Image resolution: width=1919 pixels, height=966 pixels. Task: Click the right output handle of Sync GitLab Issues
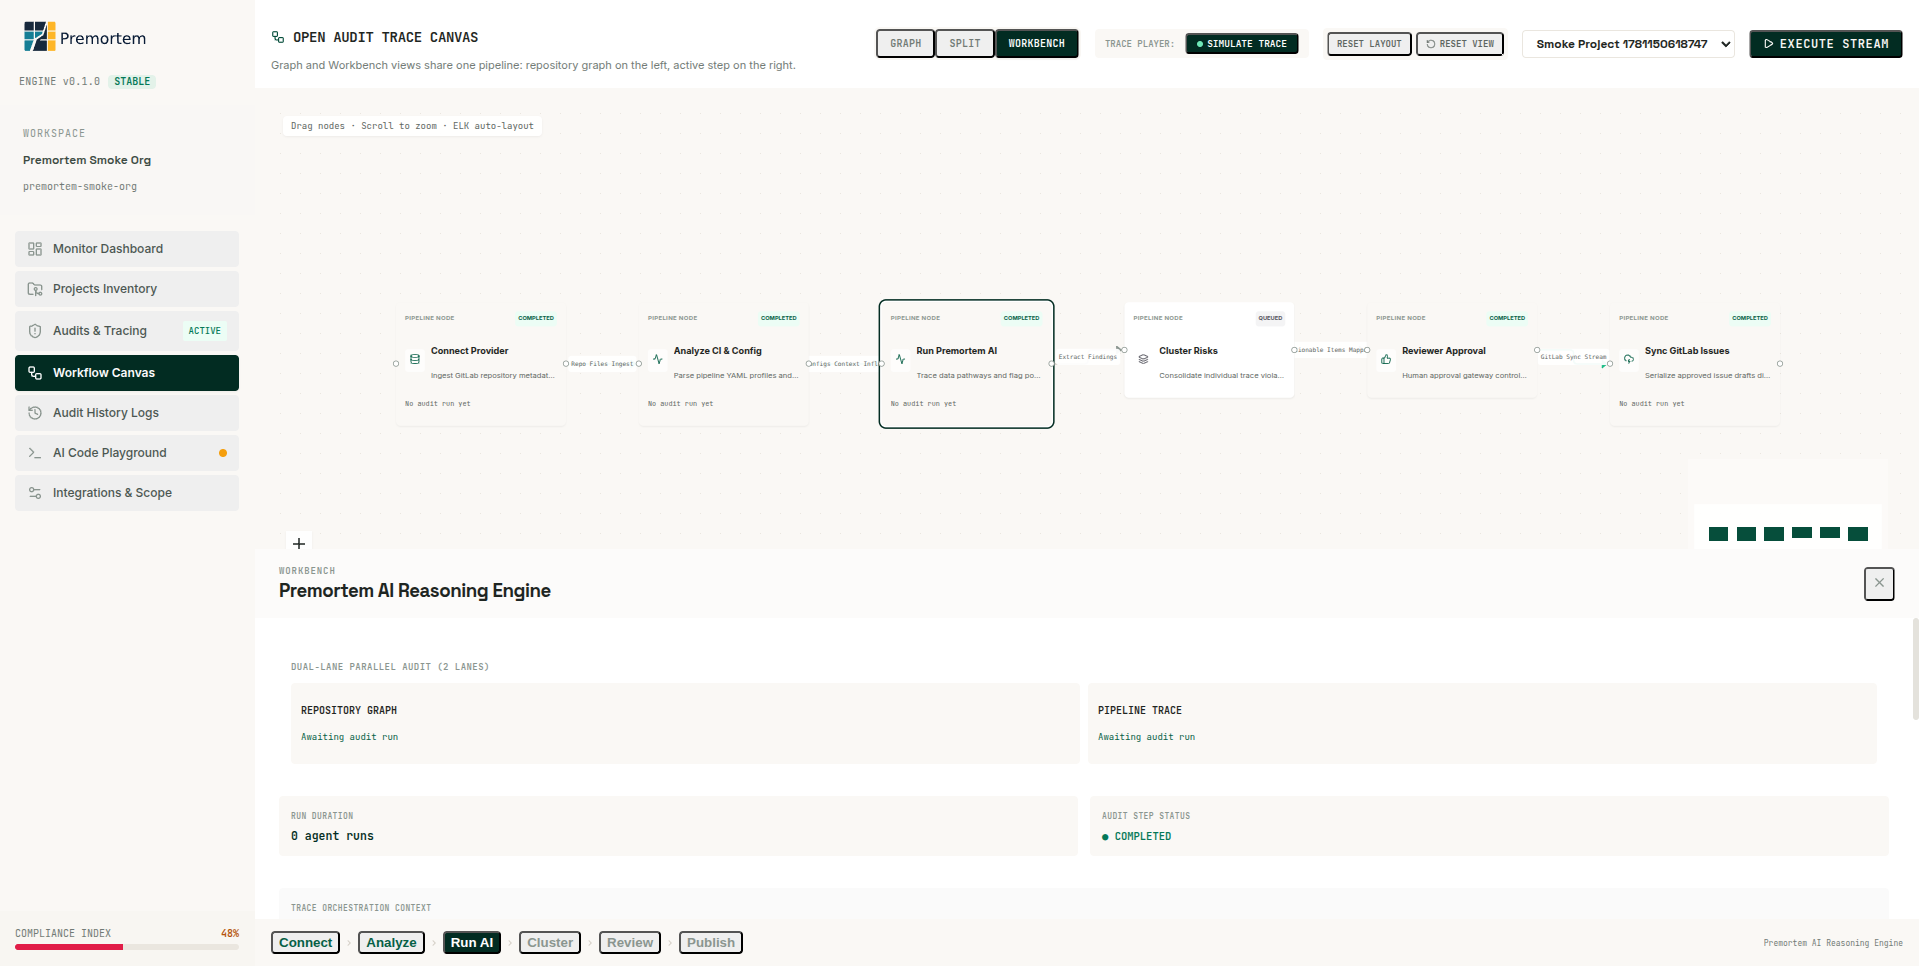(x=1780, y=364)
